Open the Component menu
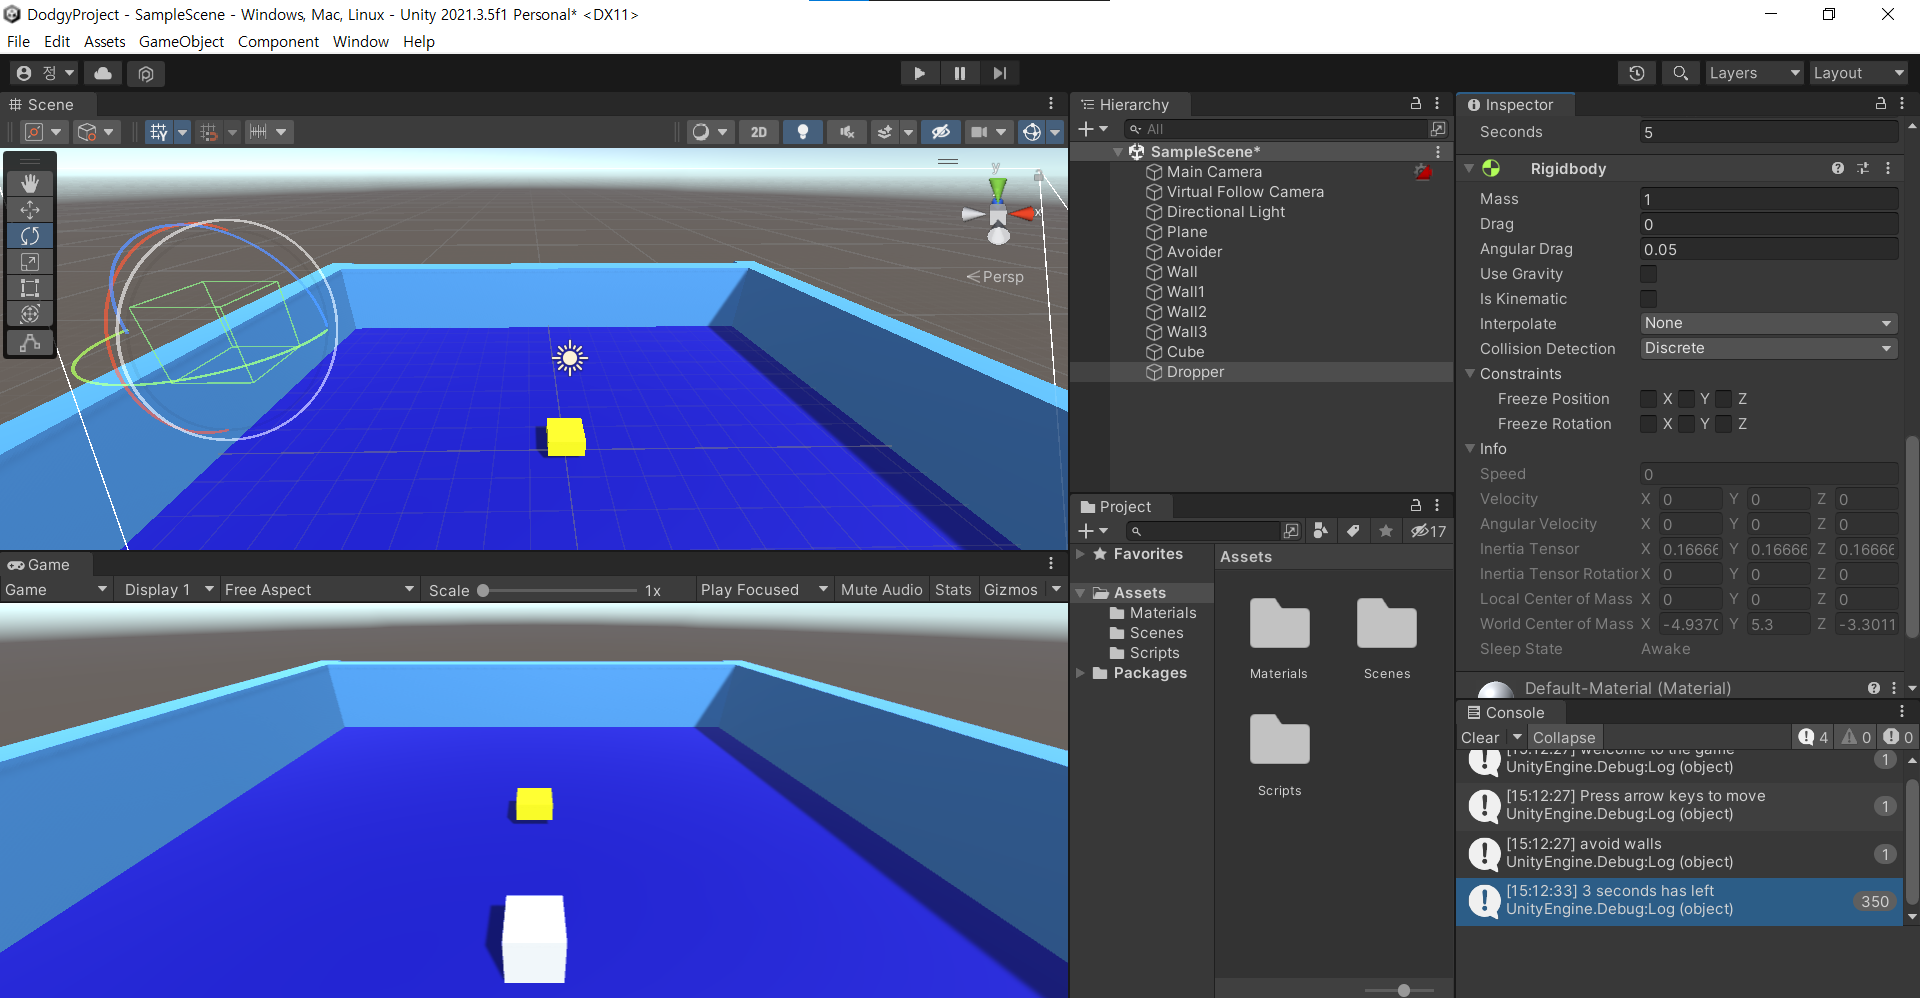Image resolution: width=1920 pixels, height=998 pixels. click(x=278, y=42)
